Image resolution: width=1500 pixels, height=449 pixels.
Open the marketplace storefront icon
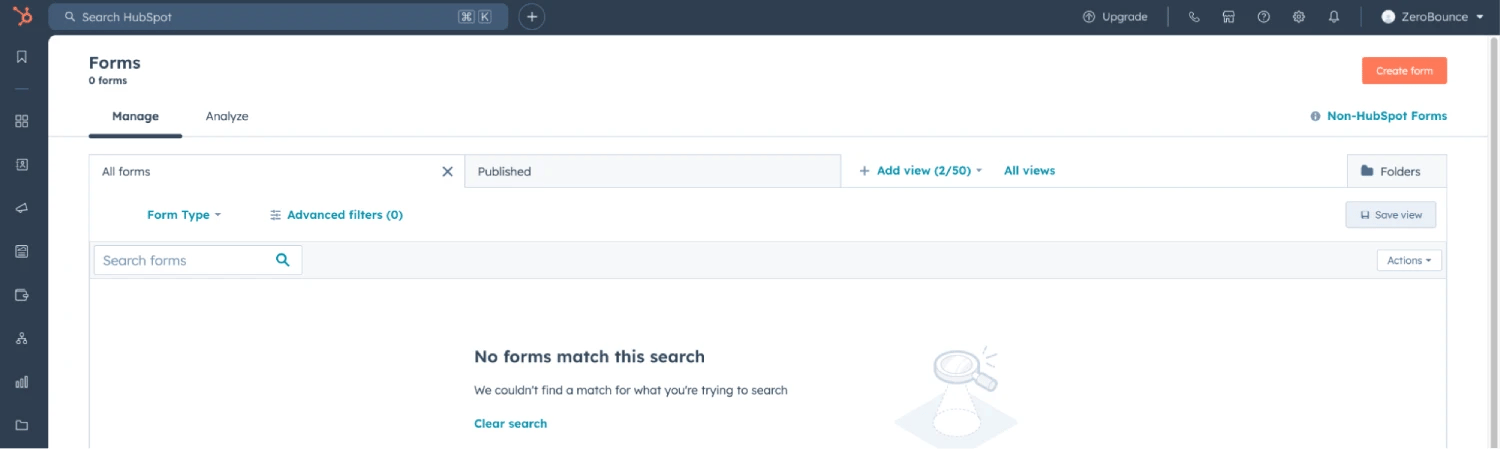(1229, 17)
